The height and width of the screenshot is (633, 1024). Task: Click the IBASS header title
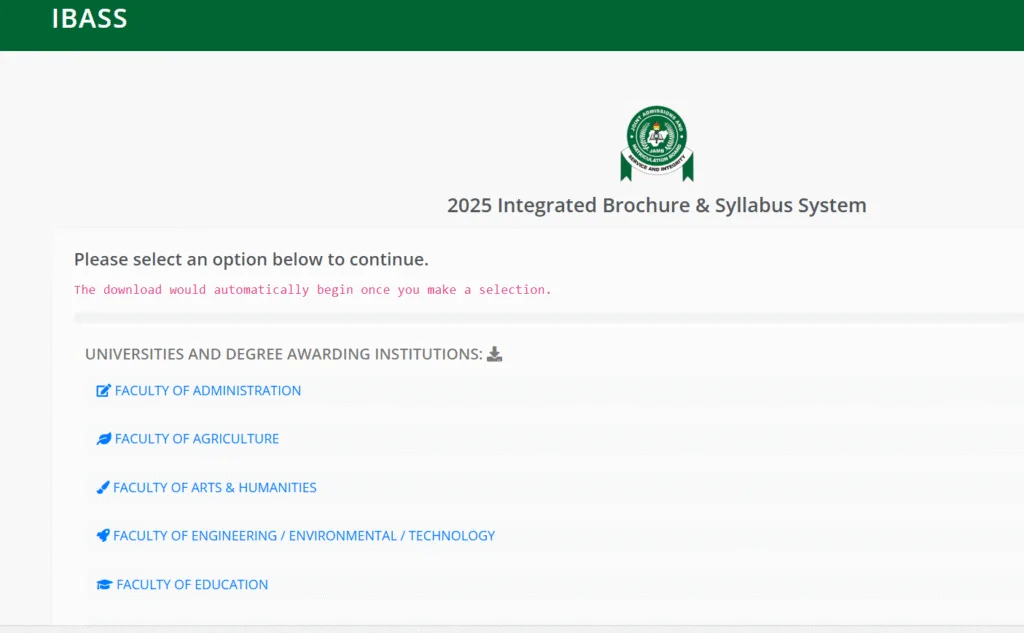tap(89, 18)
